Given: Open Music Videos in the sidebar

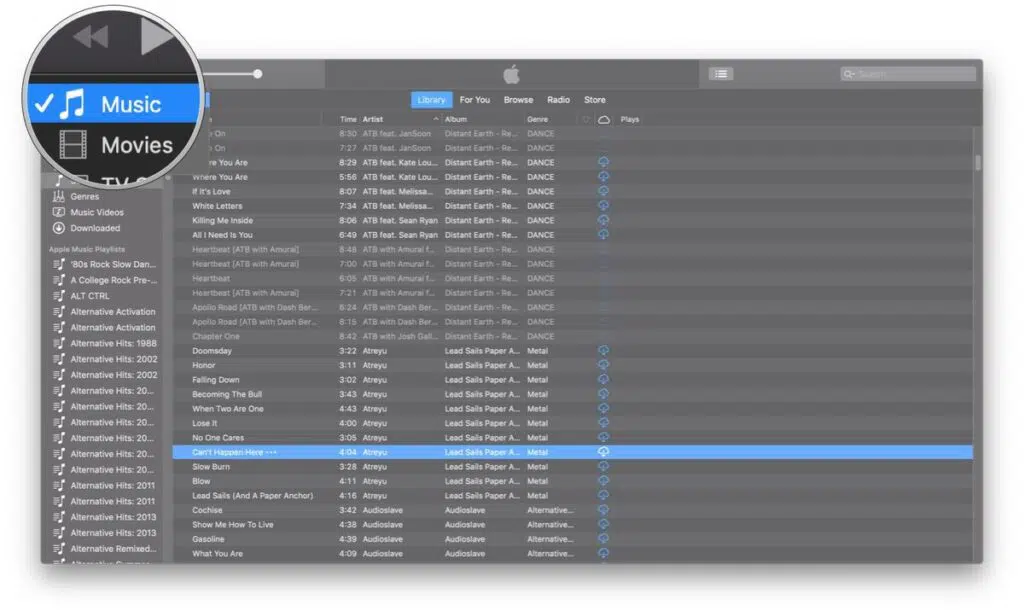Looking at the screenshot, I should tap(97, 212).
